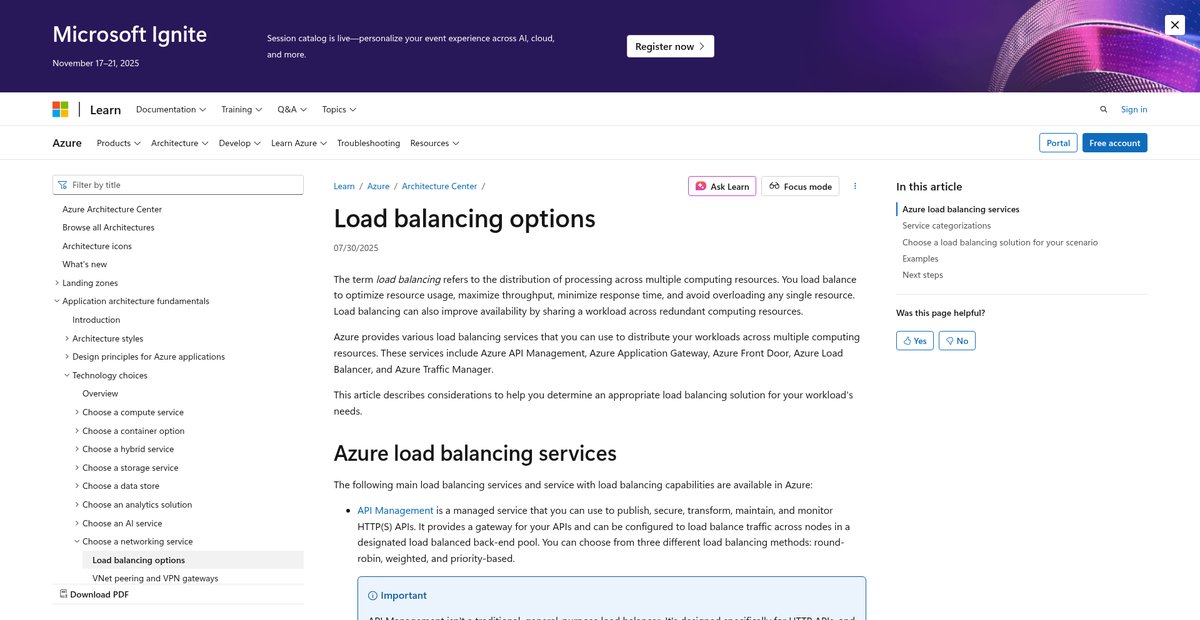
Task: Click Register now button
Action: click(670, 46)
